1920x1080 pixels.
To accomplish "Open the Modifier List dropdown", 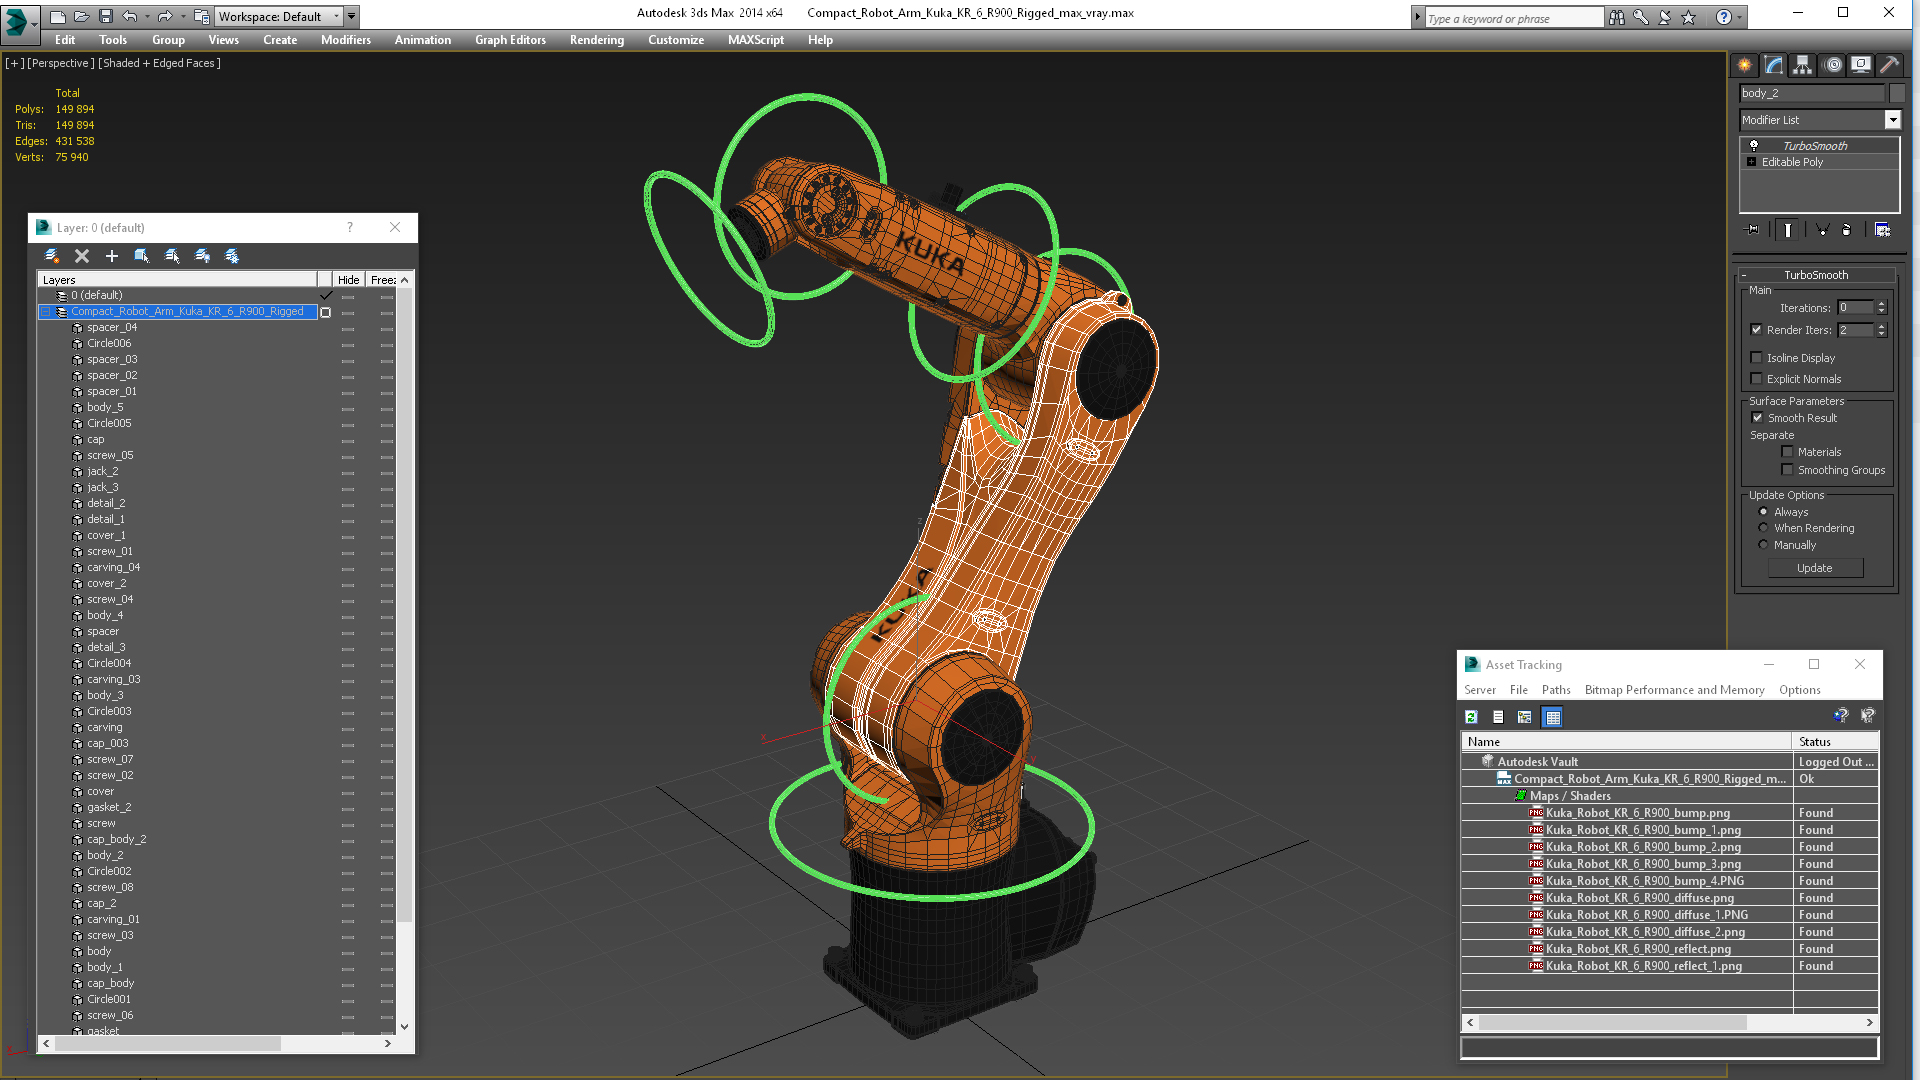I will click(1892, 120).
